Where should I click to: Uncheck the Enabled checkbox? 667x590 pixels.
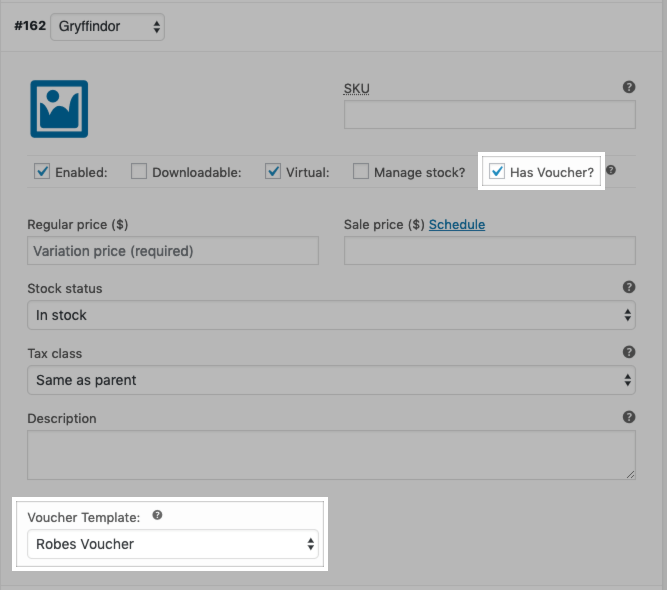[x=42, y=171]
